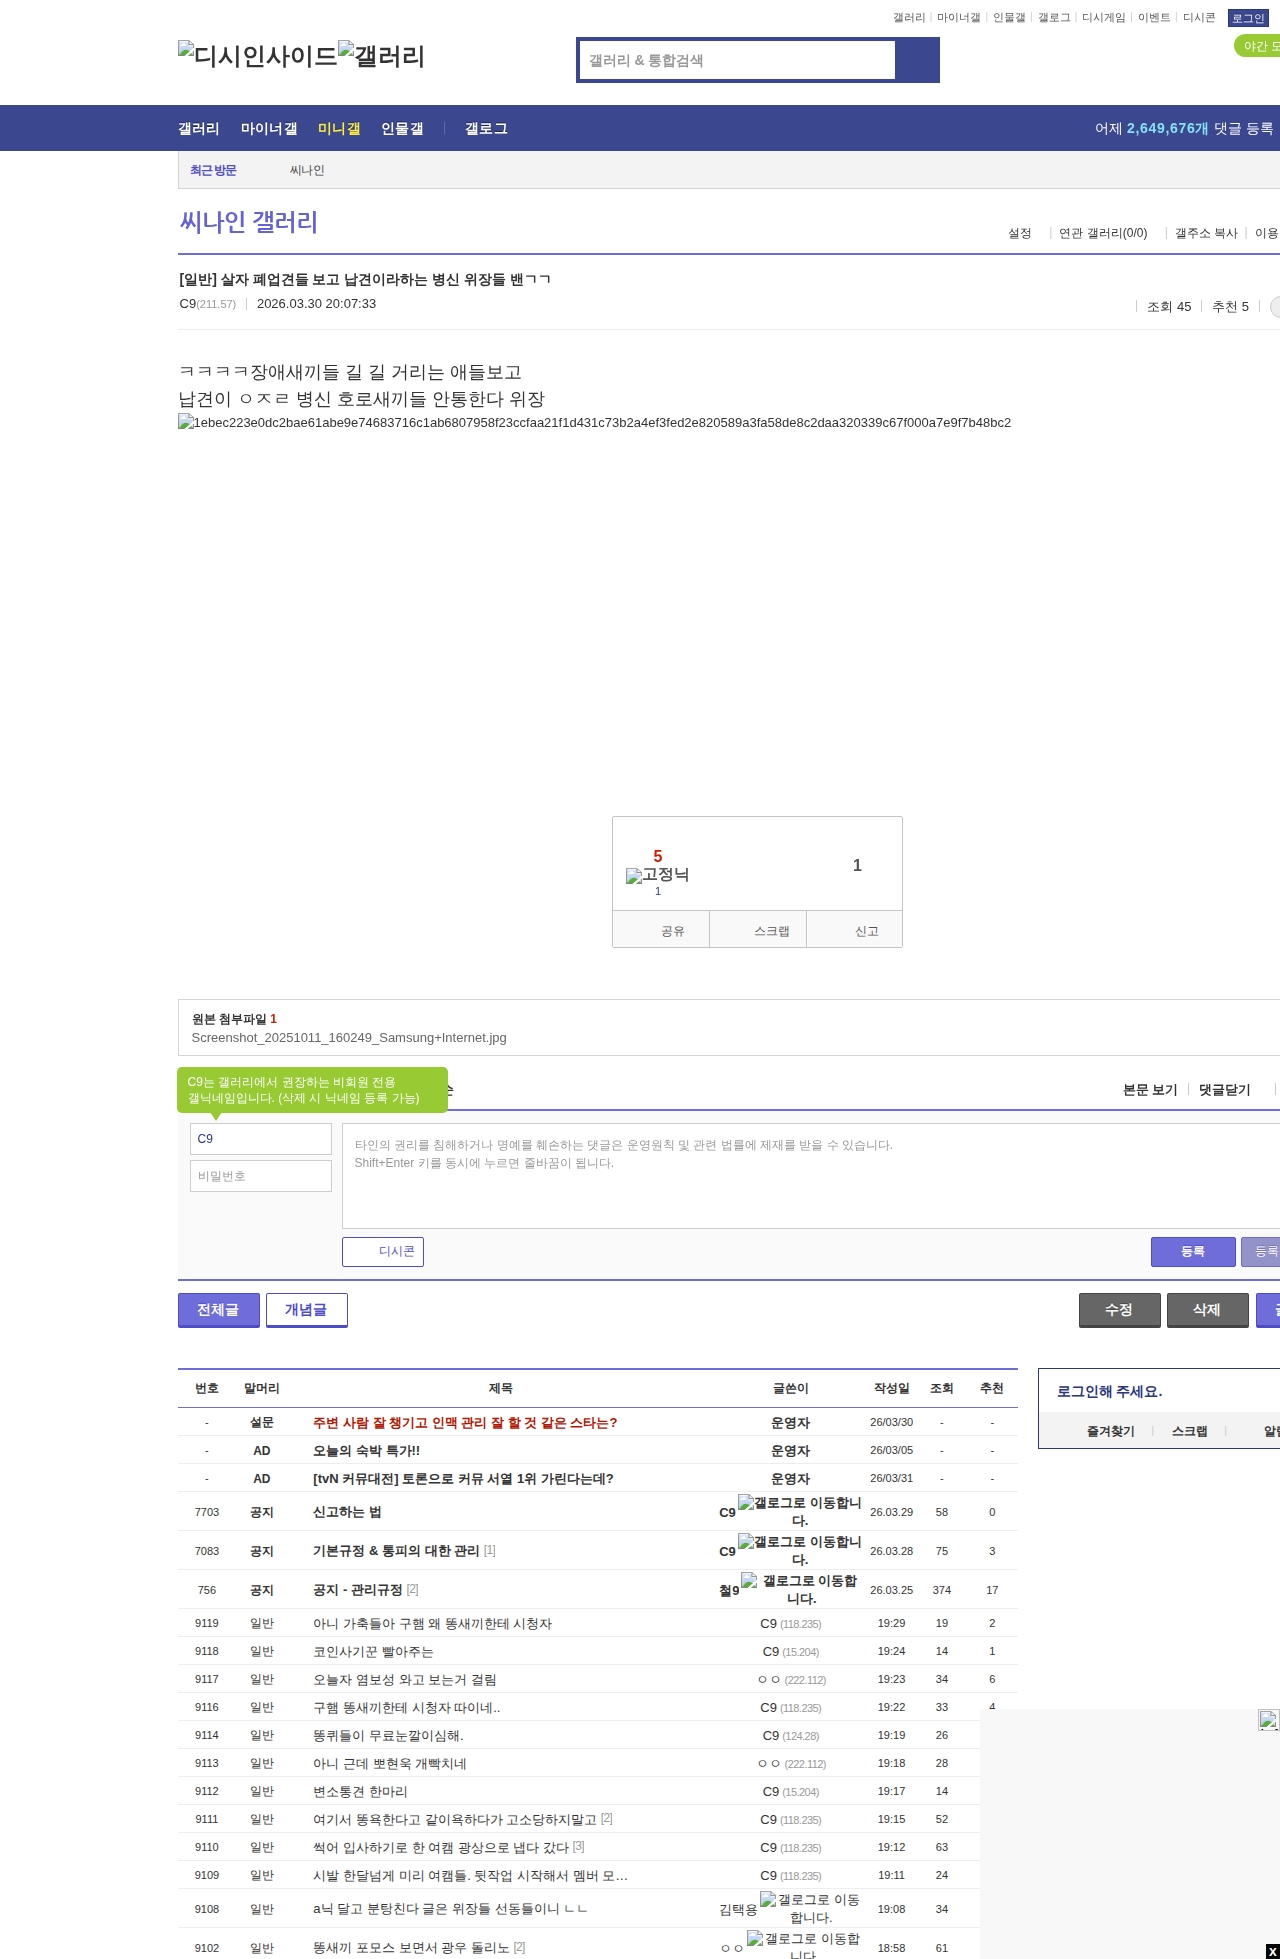1280x1959 pixels.
Task: Toggle 본문 보기 article view
Action: coord(1149,1090)
